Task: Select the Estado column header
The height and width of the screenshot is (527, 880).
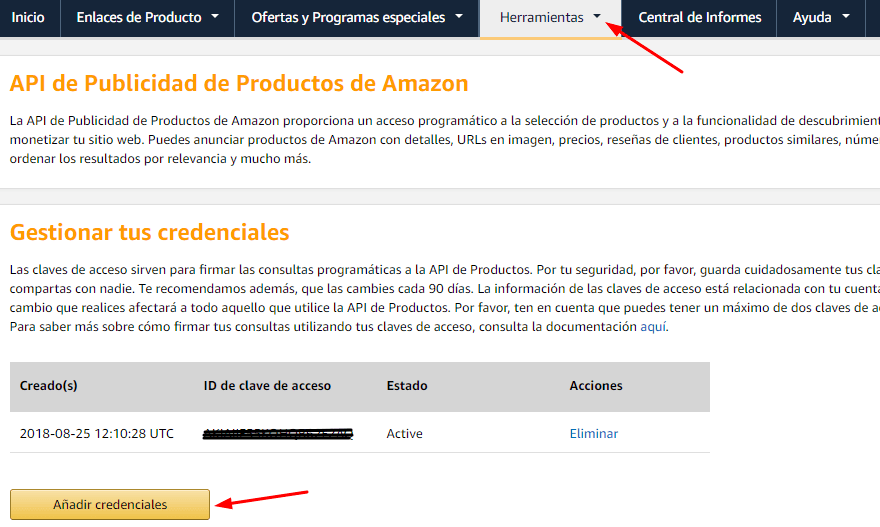Action: tap(407, 386)
